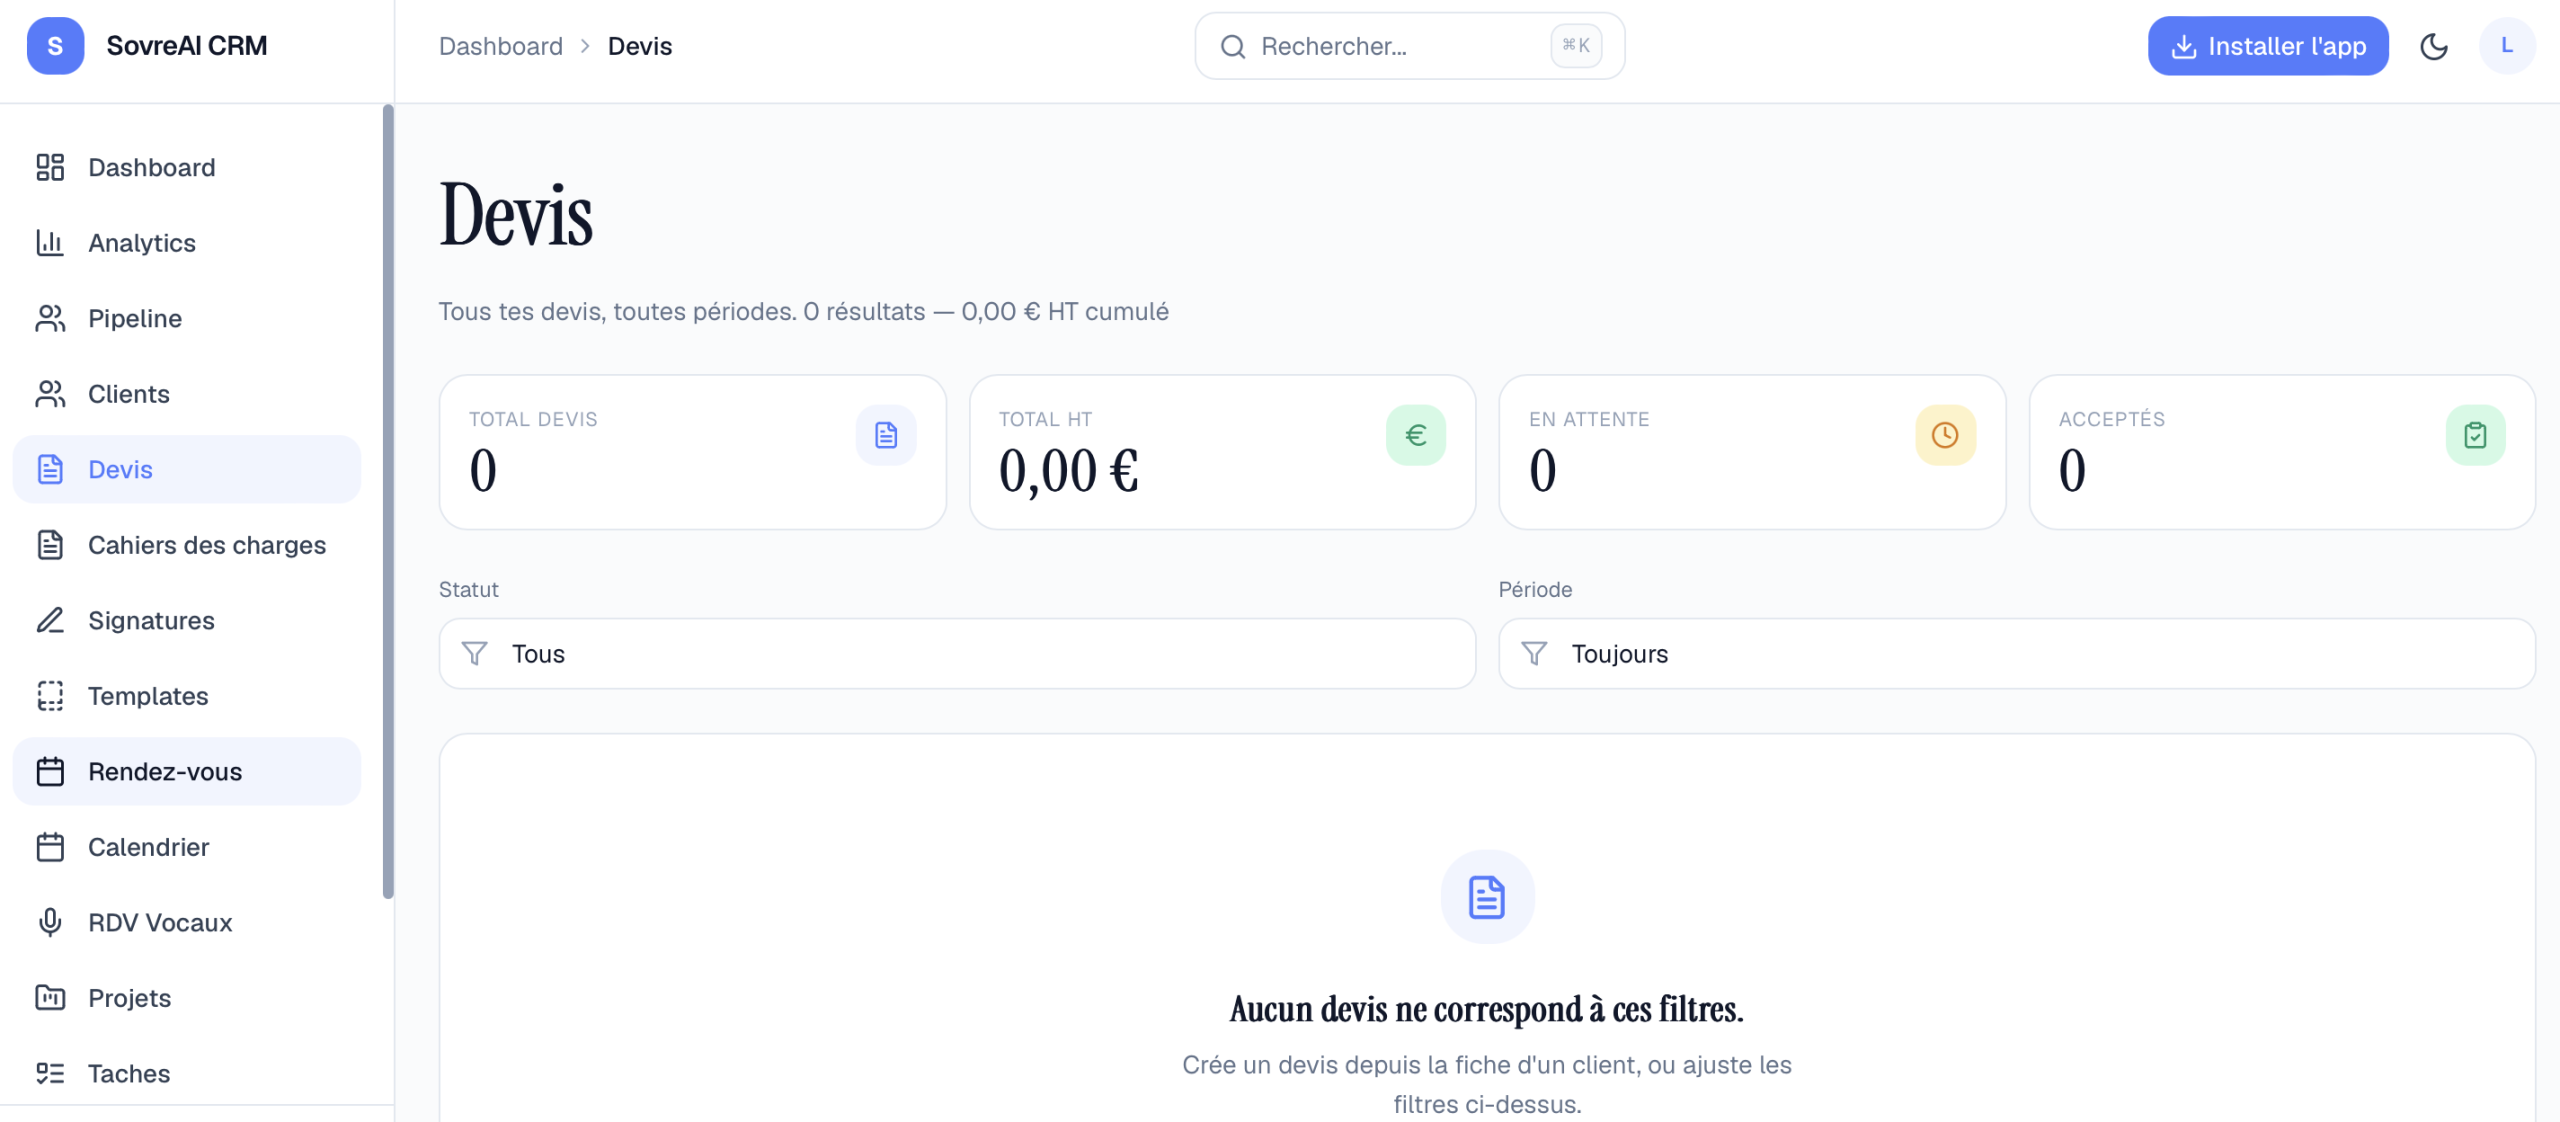
Task: Click the "Aucun devis ne correspond" message
Action: [x=1487, y=1009]
